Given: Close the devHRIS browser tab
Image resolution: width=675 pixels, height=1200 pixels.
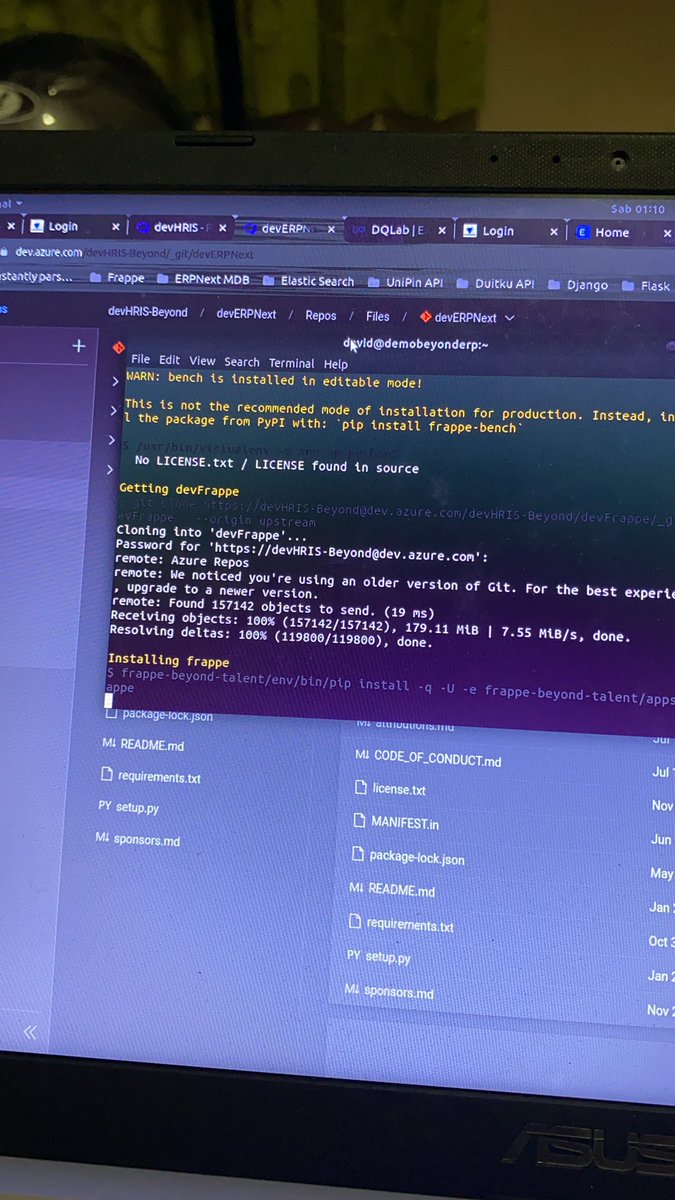Looking at the screenshot, I should tap(222, 228).
